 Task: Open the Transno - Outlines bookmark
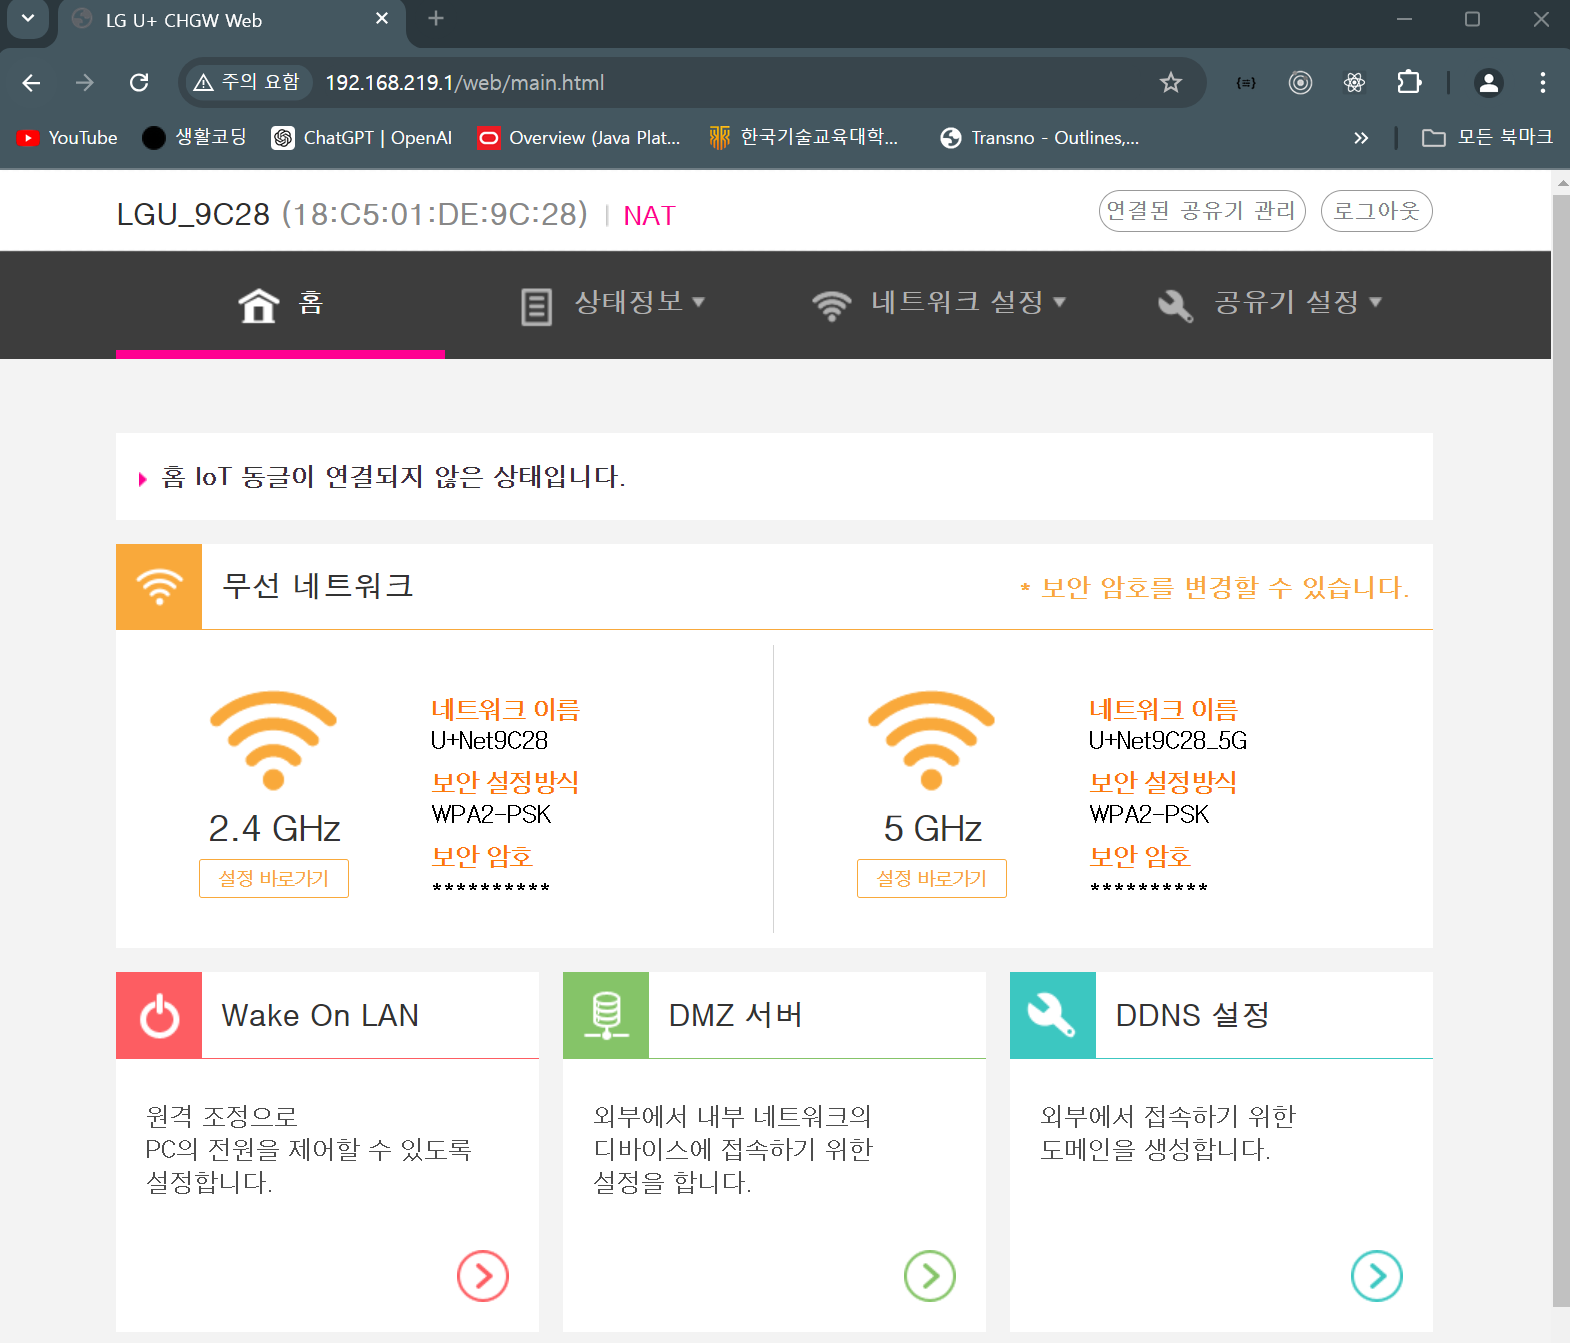click(1039, 138)
